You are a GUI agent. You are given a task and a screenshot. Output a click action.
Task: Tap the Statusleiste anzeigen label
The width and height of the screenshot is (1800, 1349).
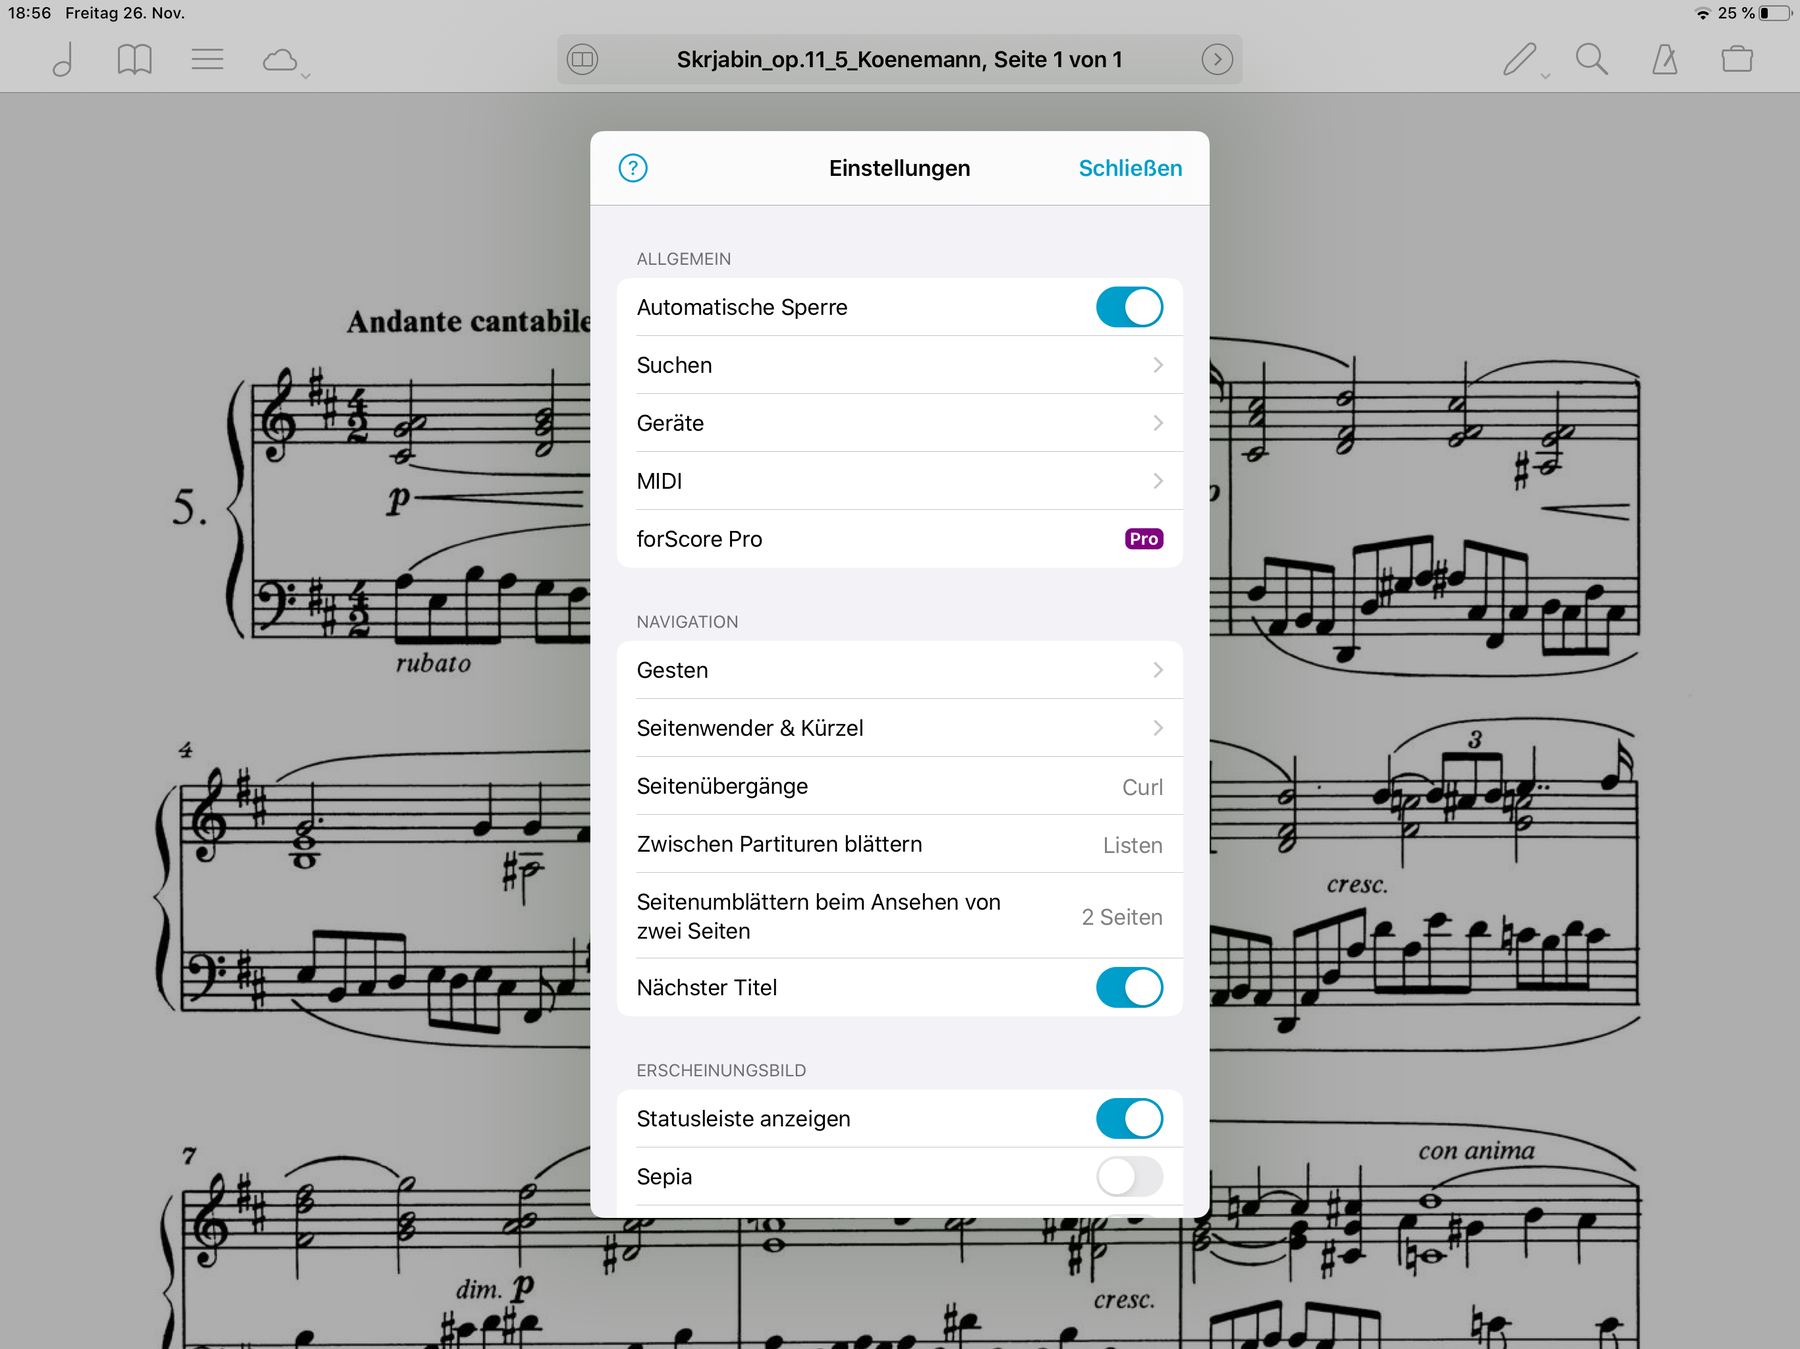[x=743, y=1119]
